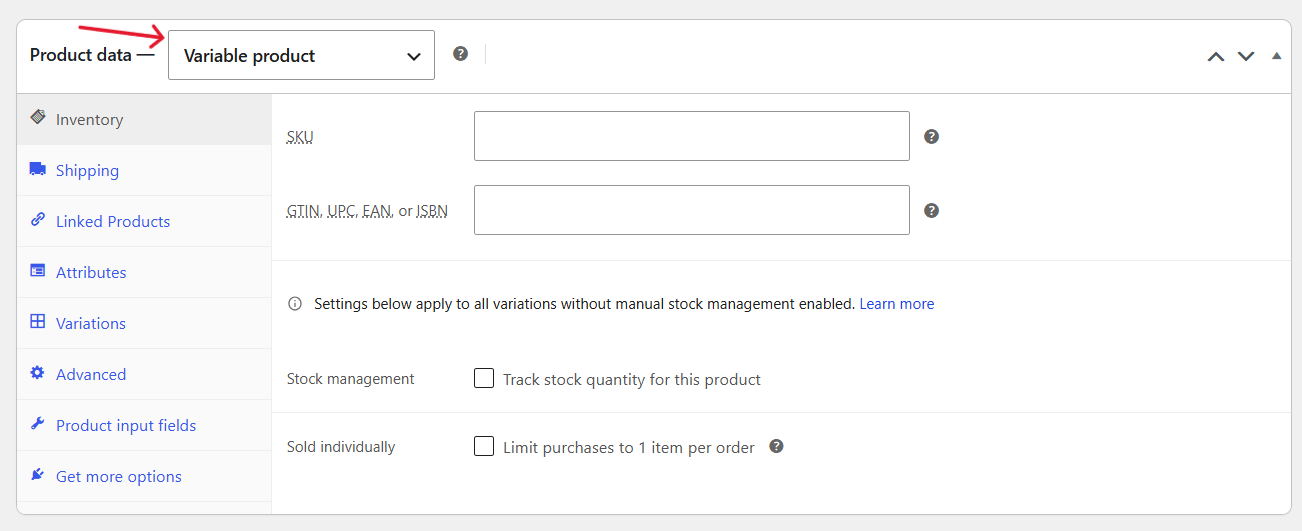Click the Product data heading

81,55
